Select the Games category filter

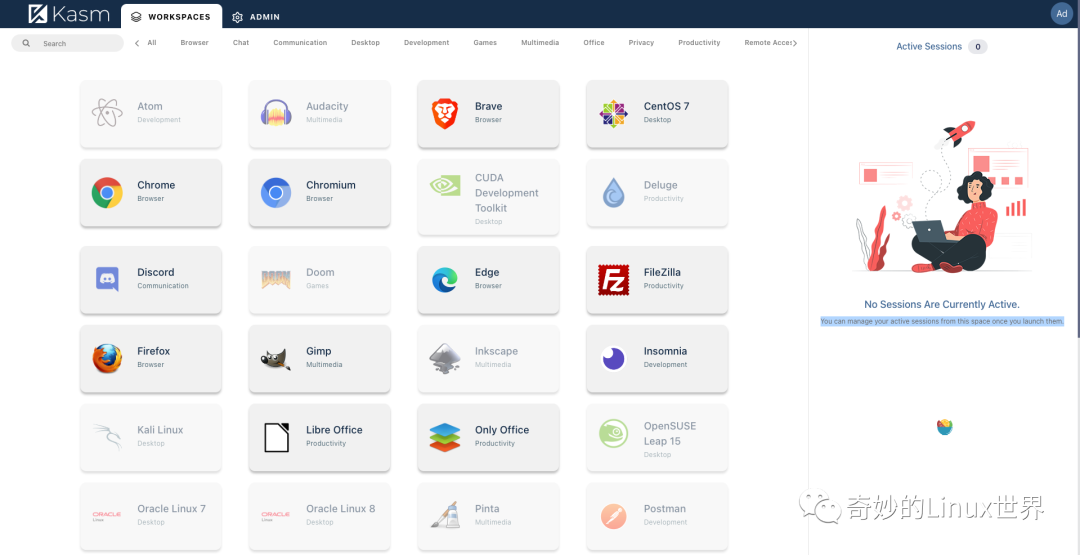[485, 43]
